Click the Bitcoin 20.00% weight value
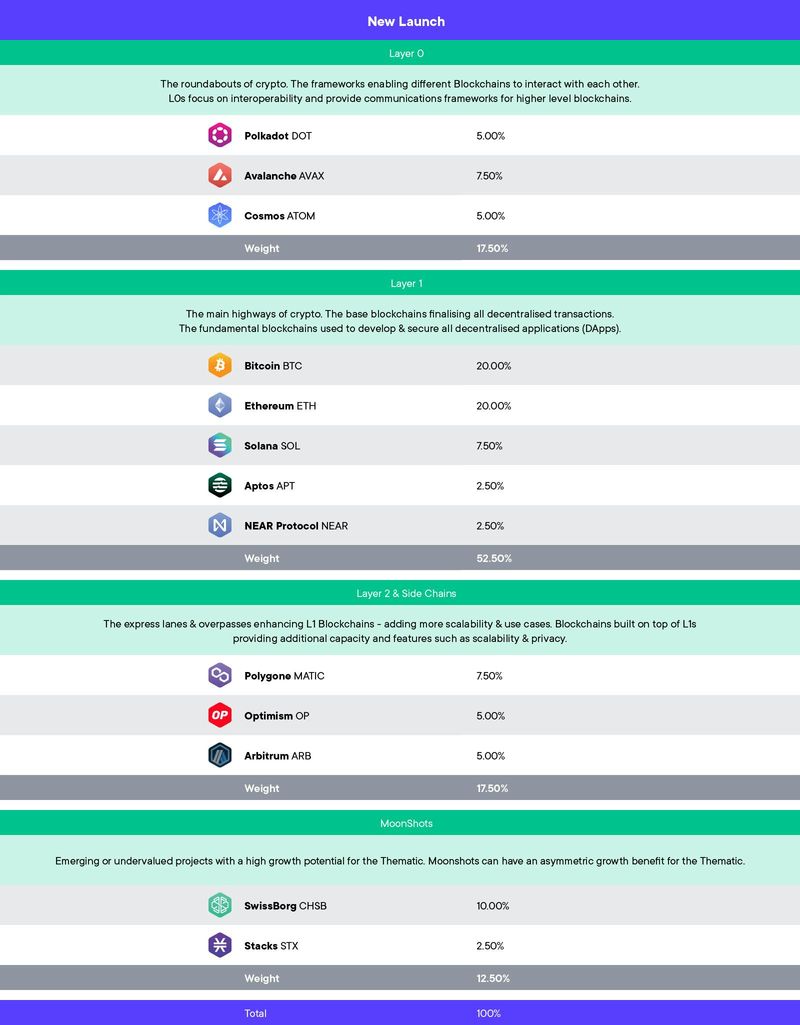 (493, 366)
